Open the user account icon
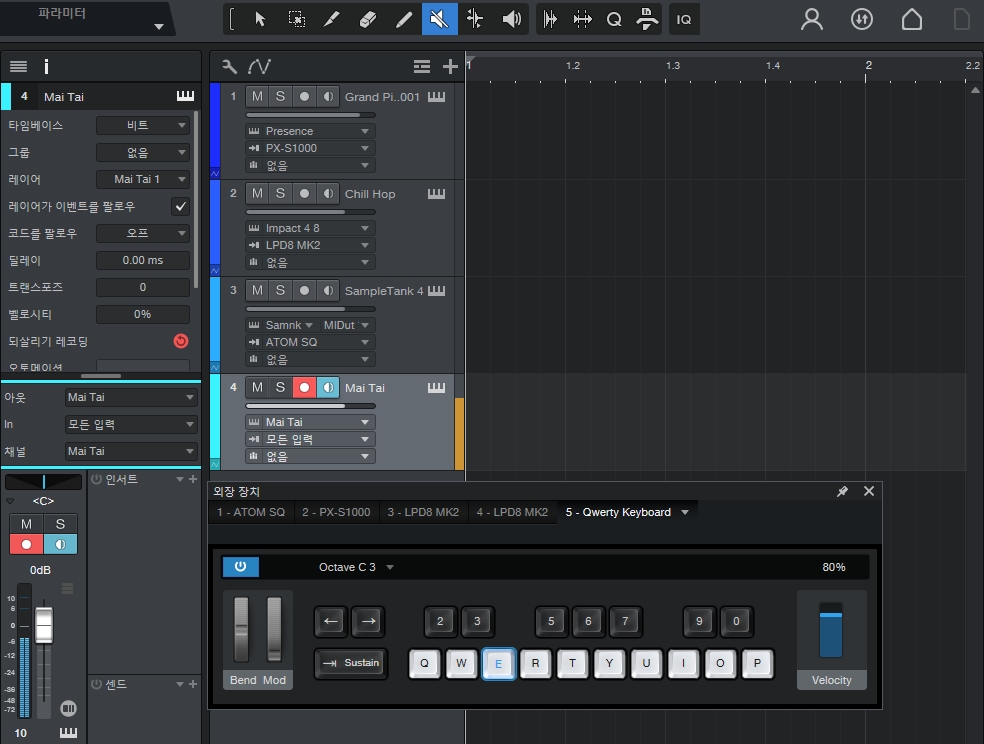 811,19
